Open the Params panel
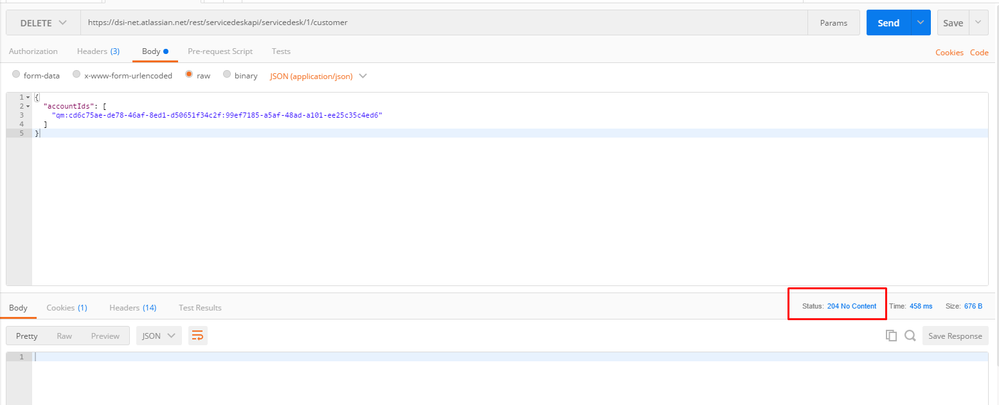Viewport: 999px width, 405px height. point(833,22)
